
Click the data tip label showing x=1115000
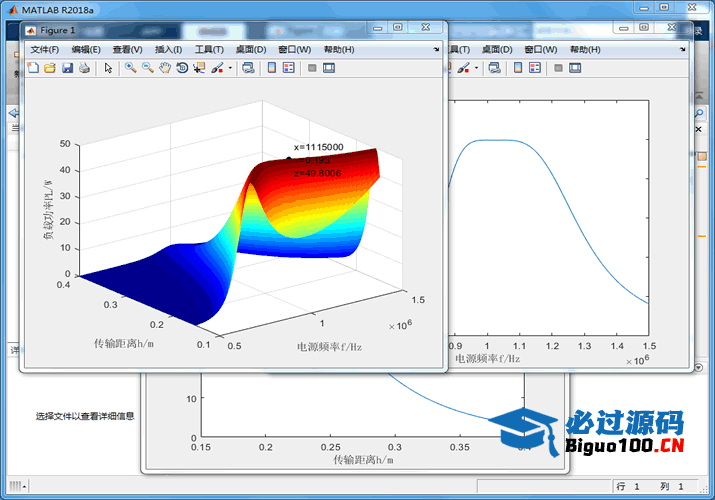pos(318,147)
